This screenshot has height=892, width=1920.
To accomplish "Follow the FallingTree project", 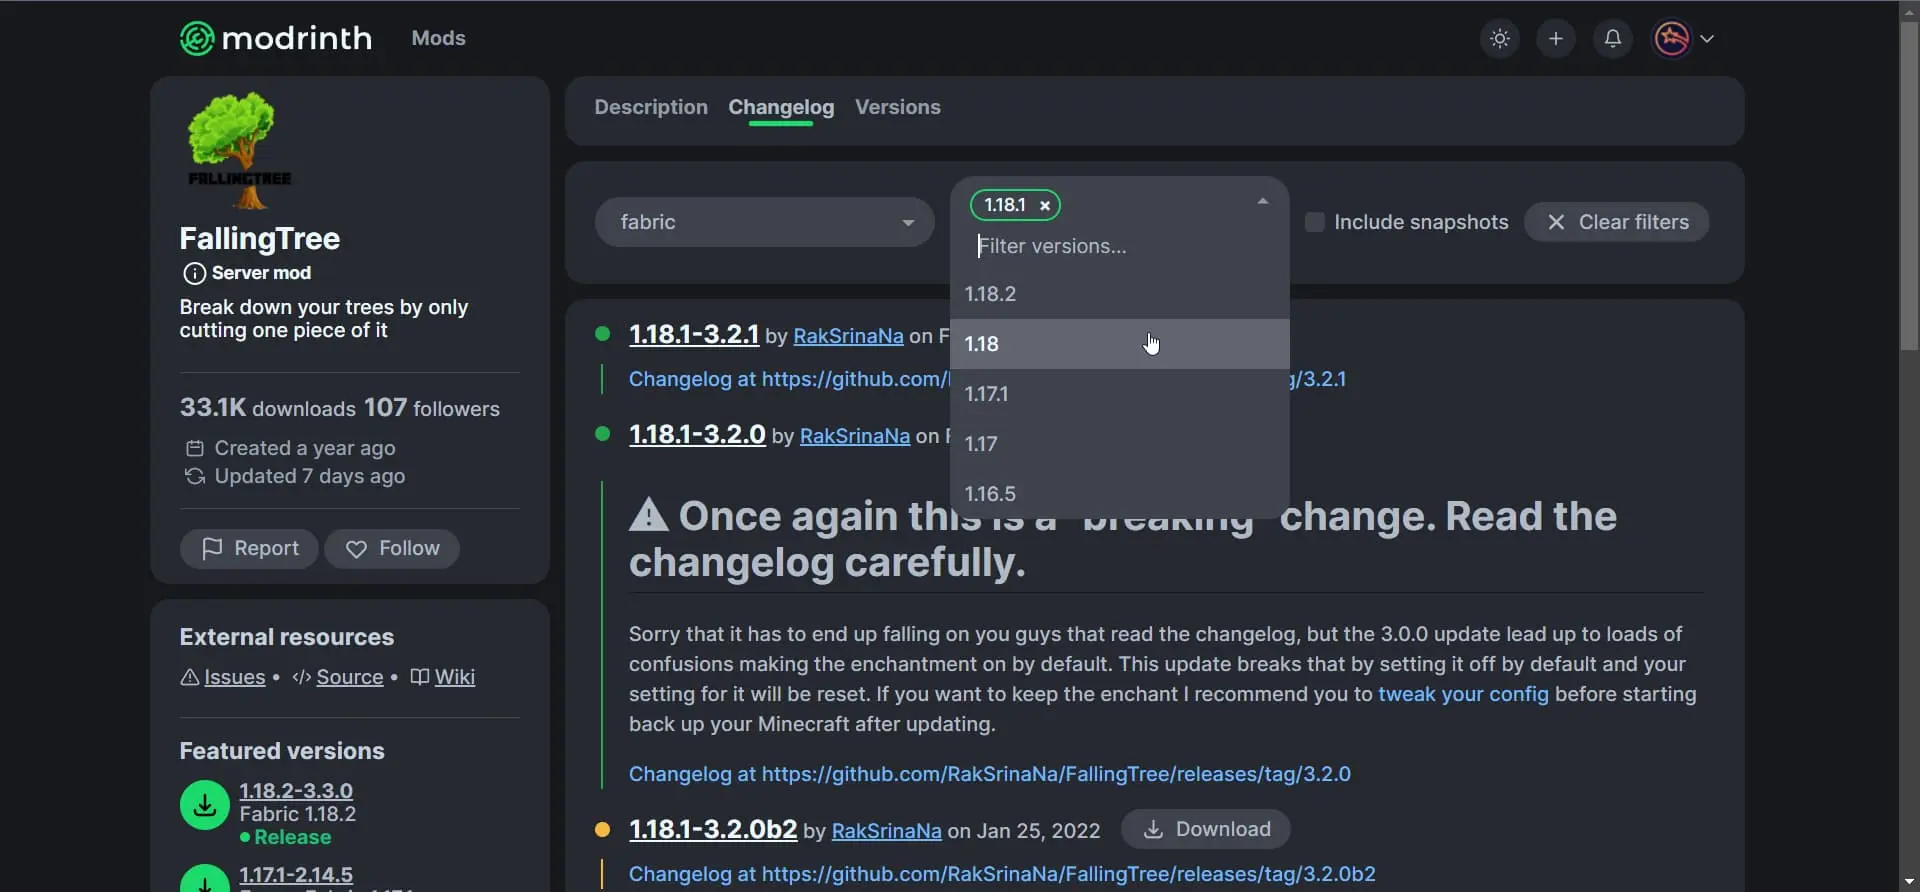I will (x=392, y=549).
